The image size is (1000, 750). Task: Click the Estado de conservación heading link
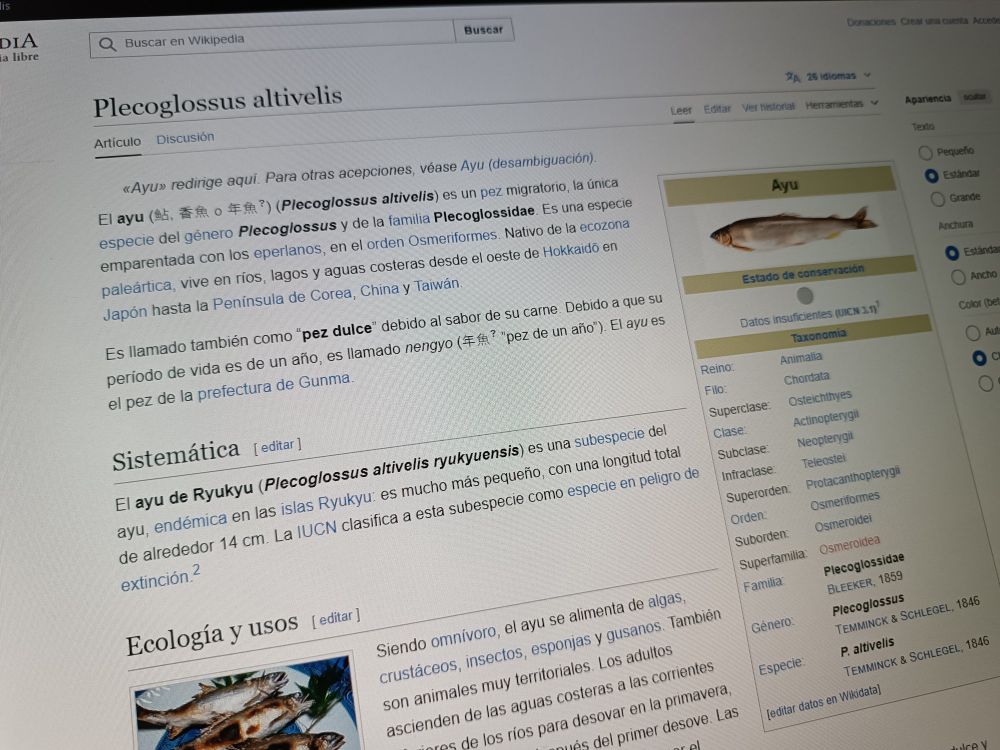(803, 274)
